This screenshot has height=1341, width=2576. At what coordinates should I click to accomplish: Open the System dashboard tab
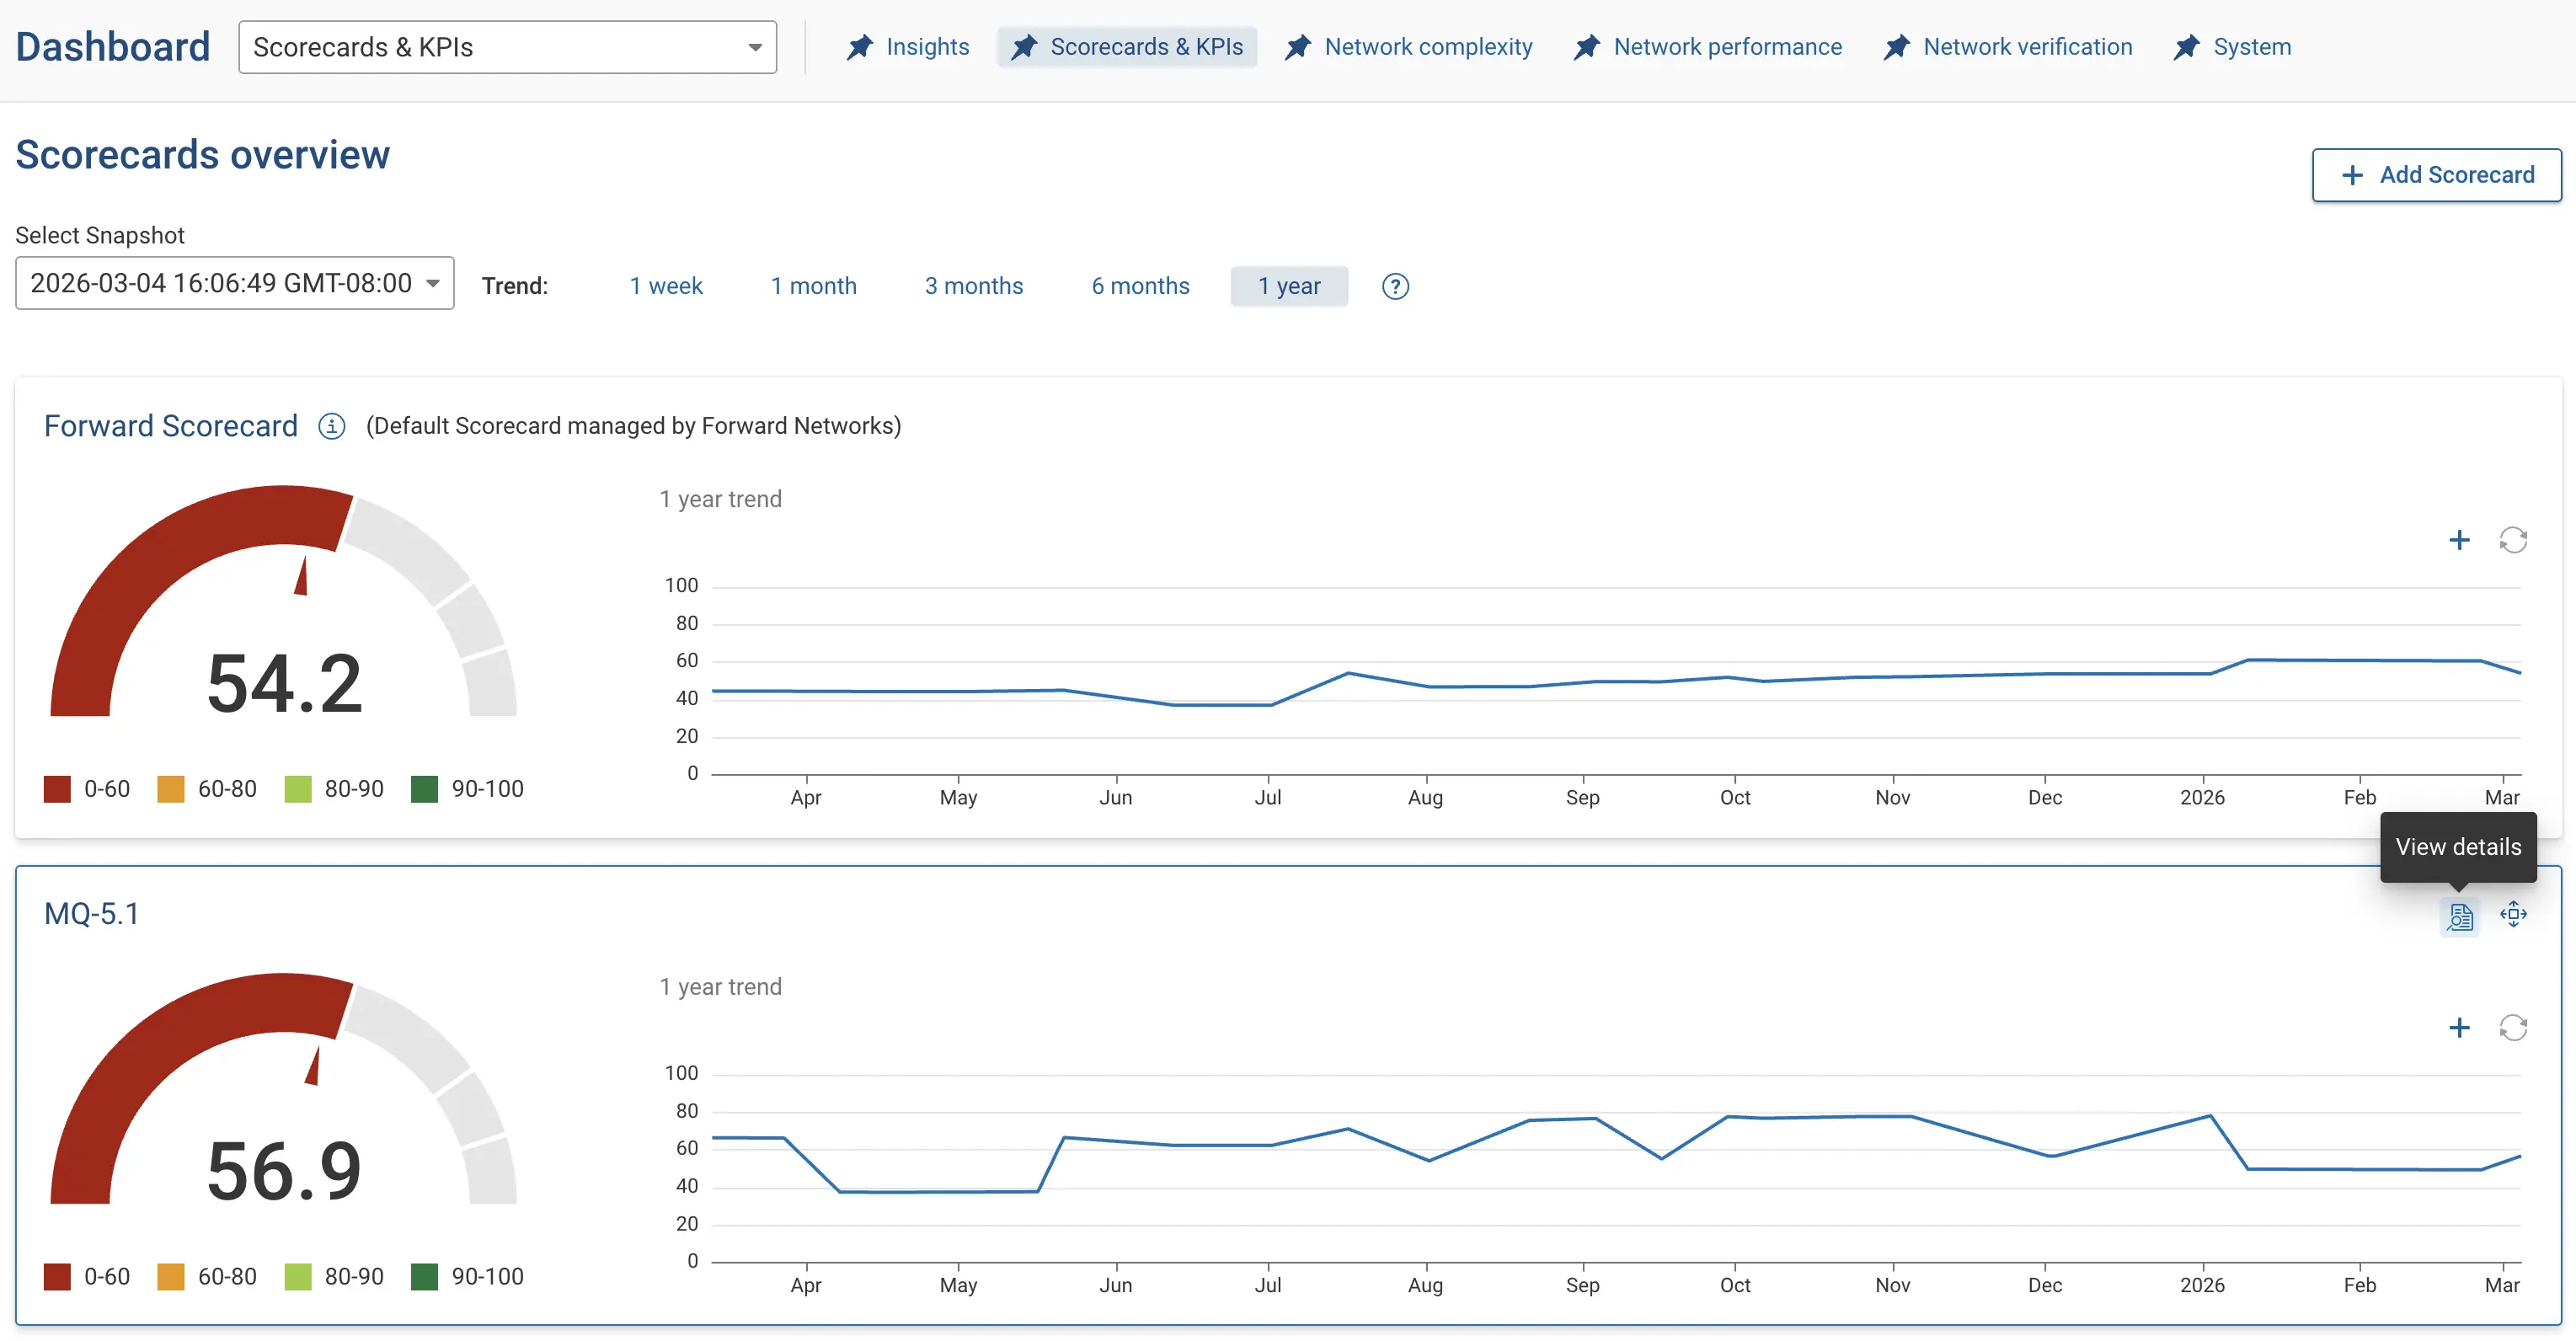pyautogui.click(x=2232, y=47)
